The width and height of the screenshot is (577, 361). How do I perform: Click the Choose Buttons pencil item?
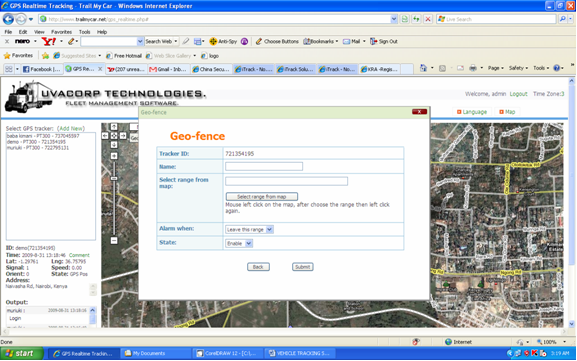pos(277,41)
